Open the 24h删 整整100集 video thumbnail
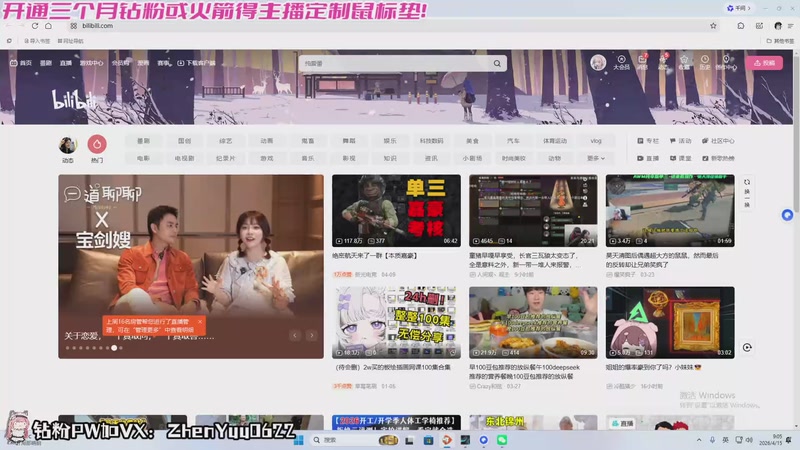This screenshot has width=800, height=450. tap(396, 322)
